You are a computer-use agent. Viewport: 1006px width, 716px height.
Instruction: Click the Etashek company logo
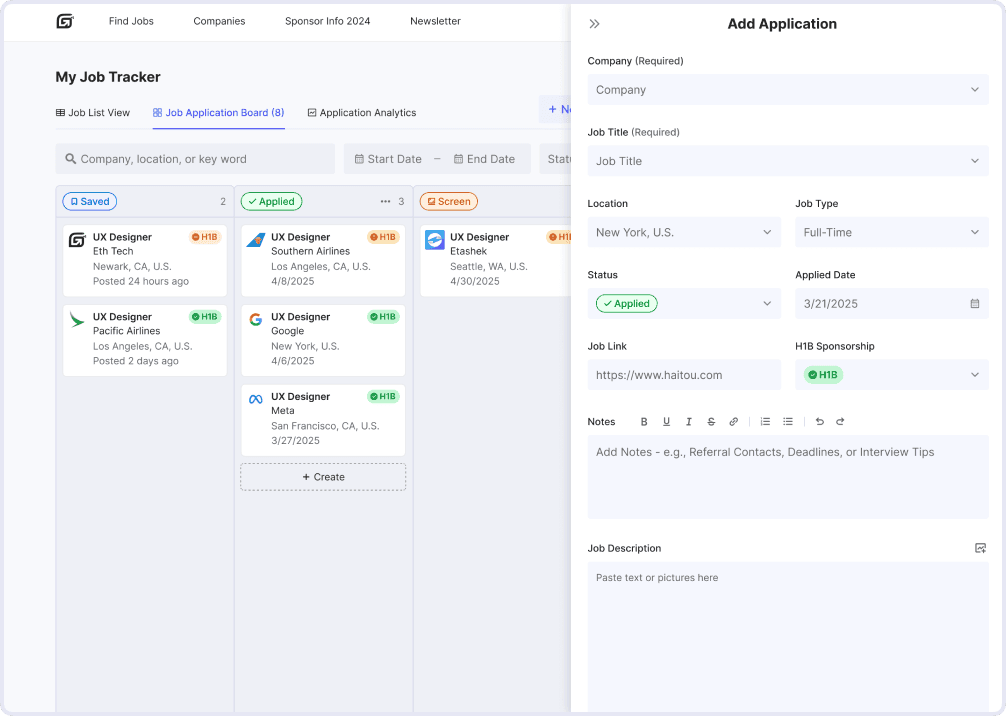coord(434,240)
